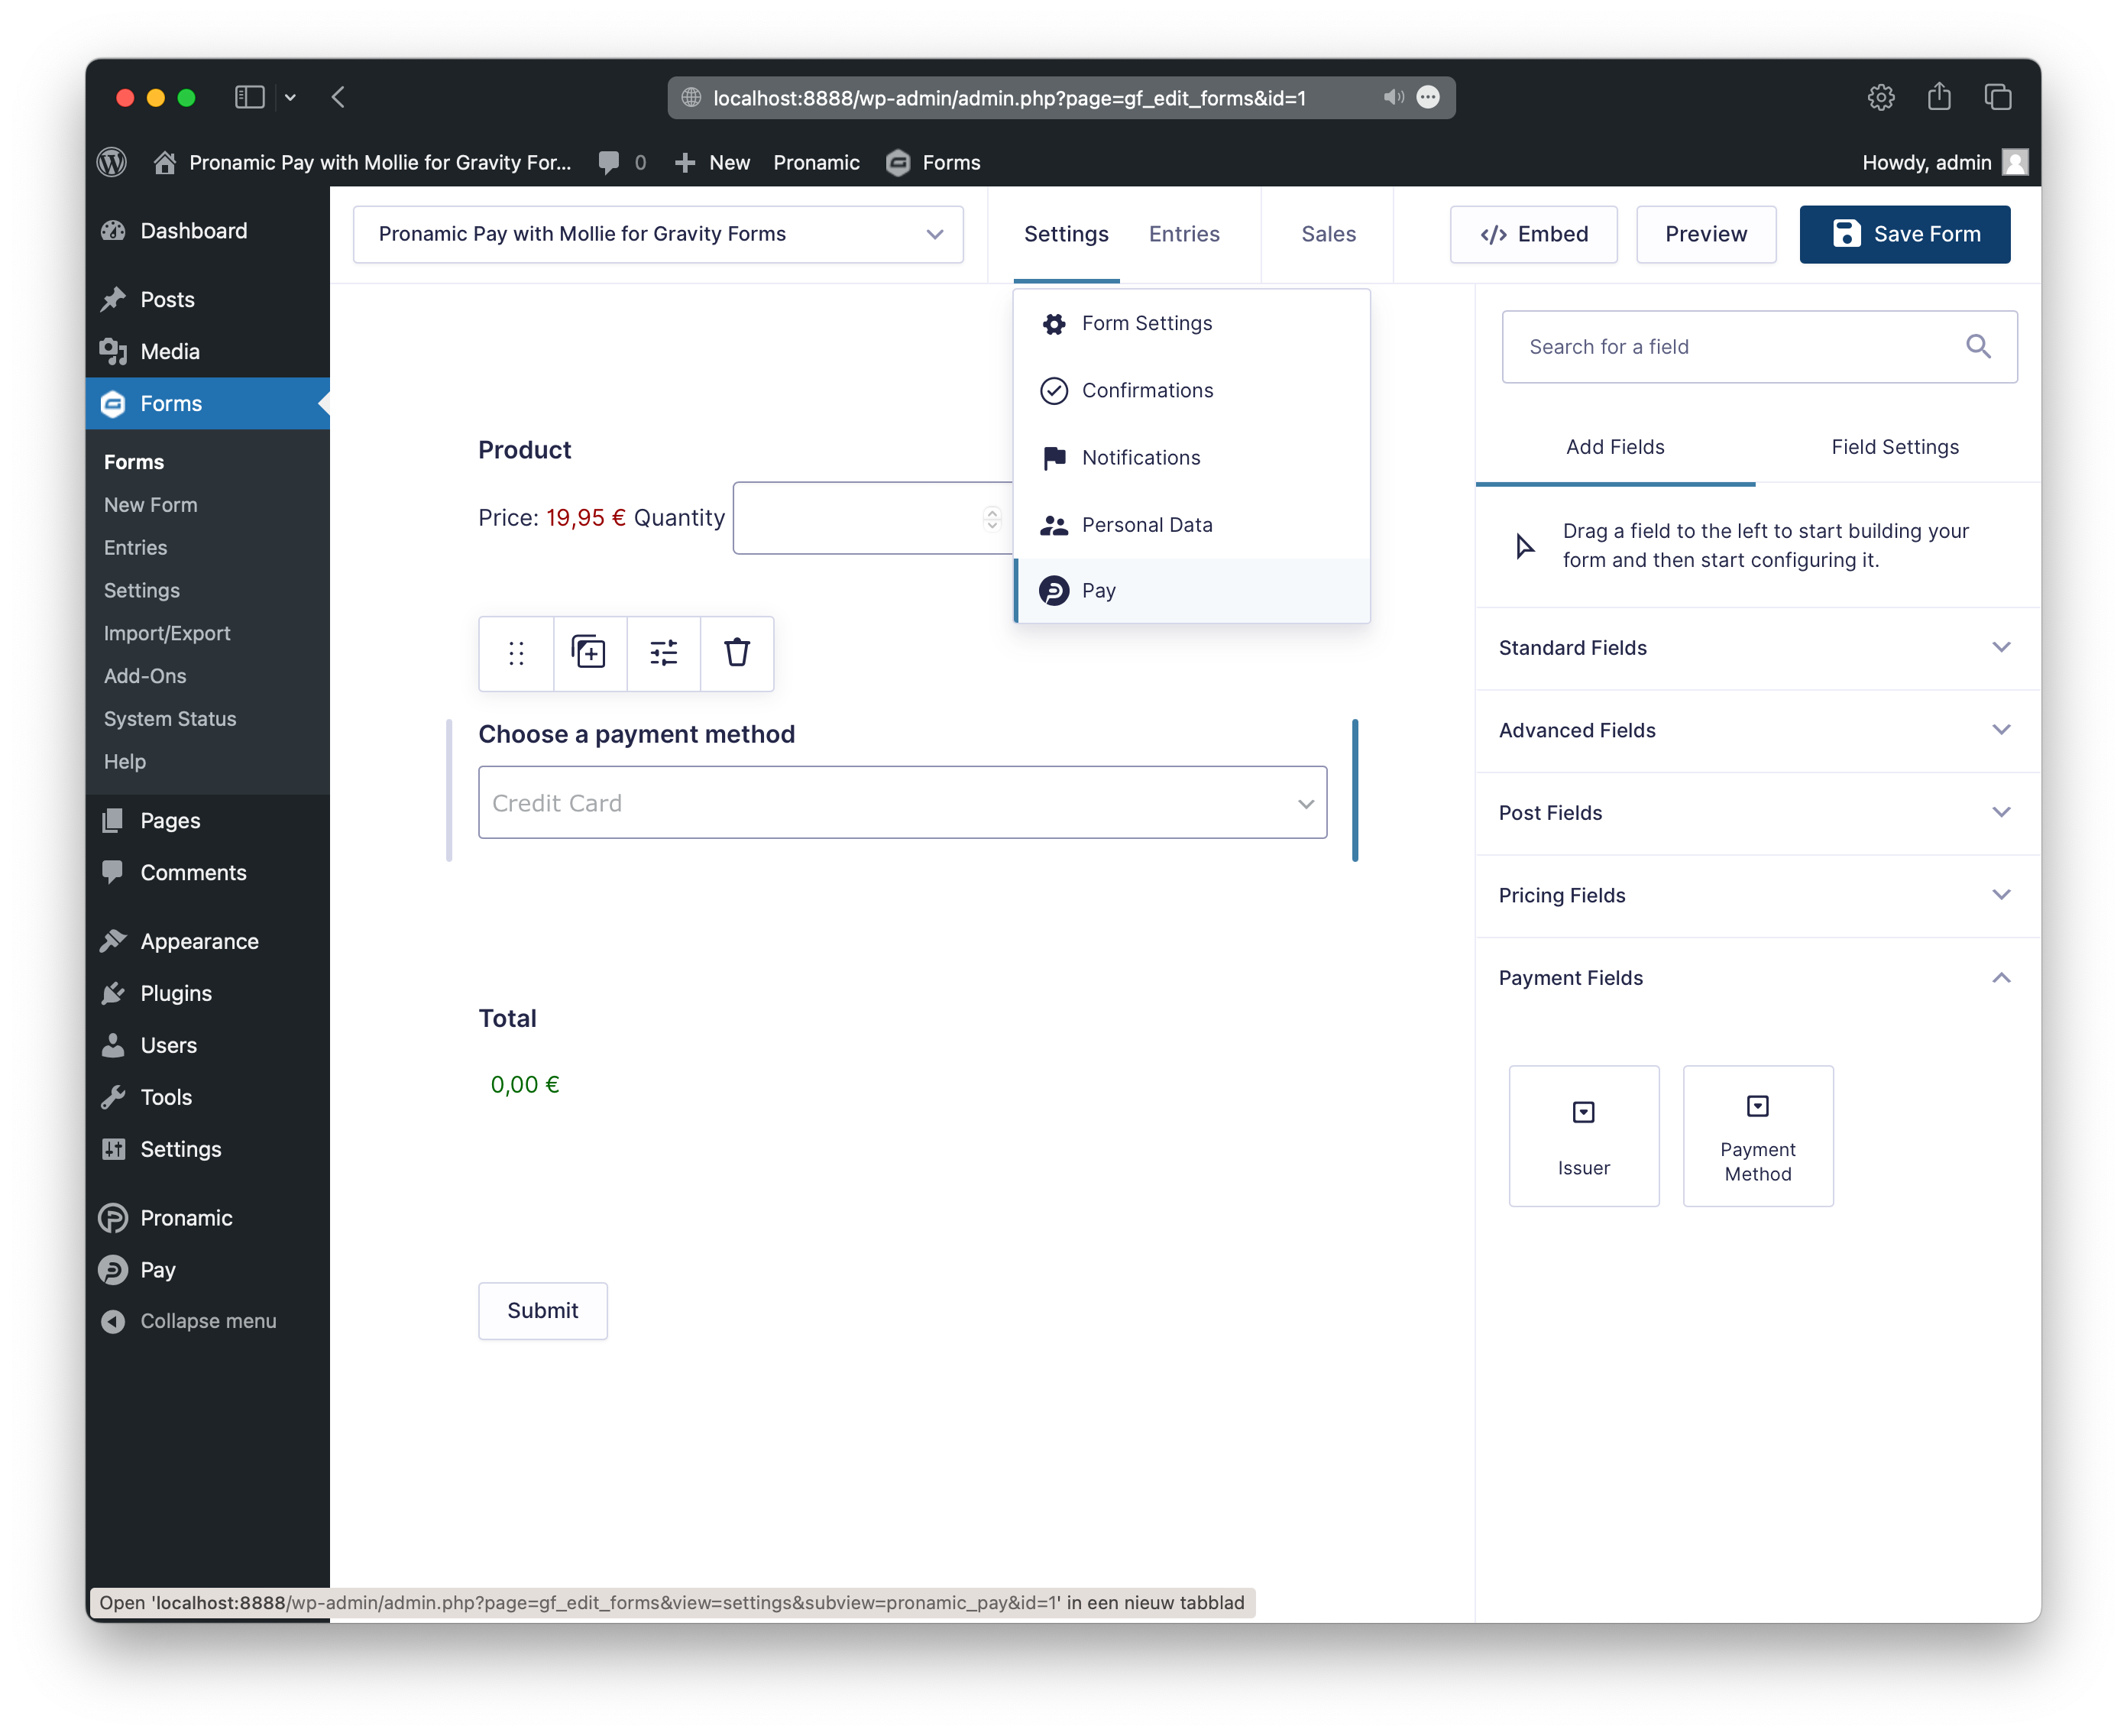This screenshot has height=1736, width=2127.
Task: Click the search magnifier icon
Action: click(1978, 346)
